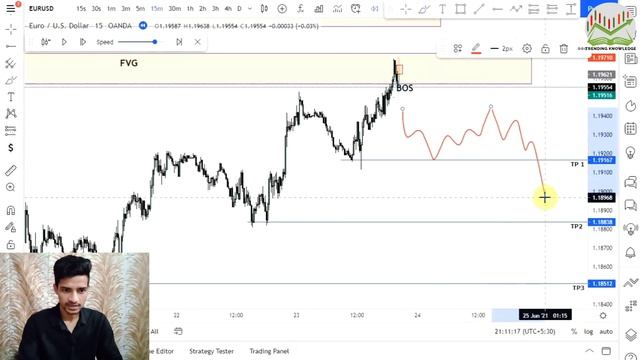This screenshot has width=640, height=360.
Task: Pick the rectangle tool in favorites toolbar
Action: 460,9
